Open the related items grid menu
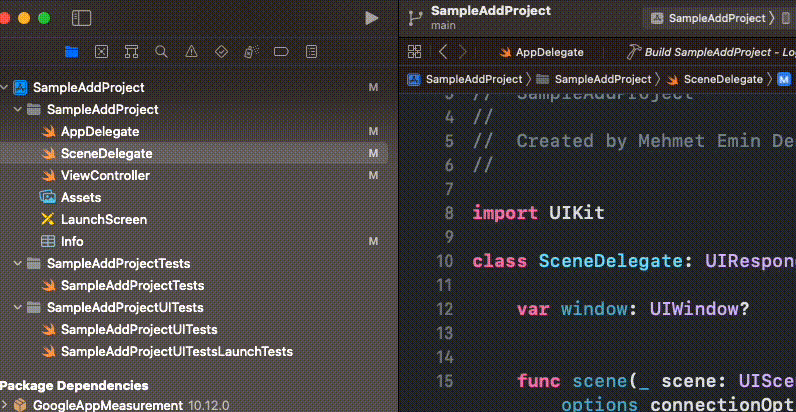This screenshot has height=412, width=796. click(x=415, y=51)
